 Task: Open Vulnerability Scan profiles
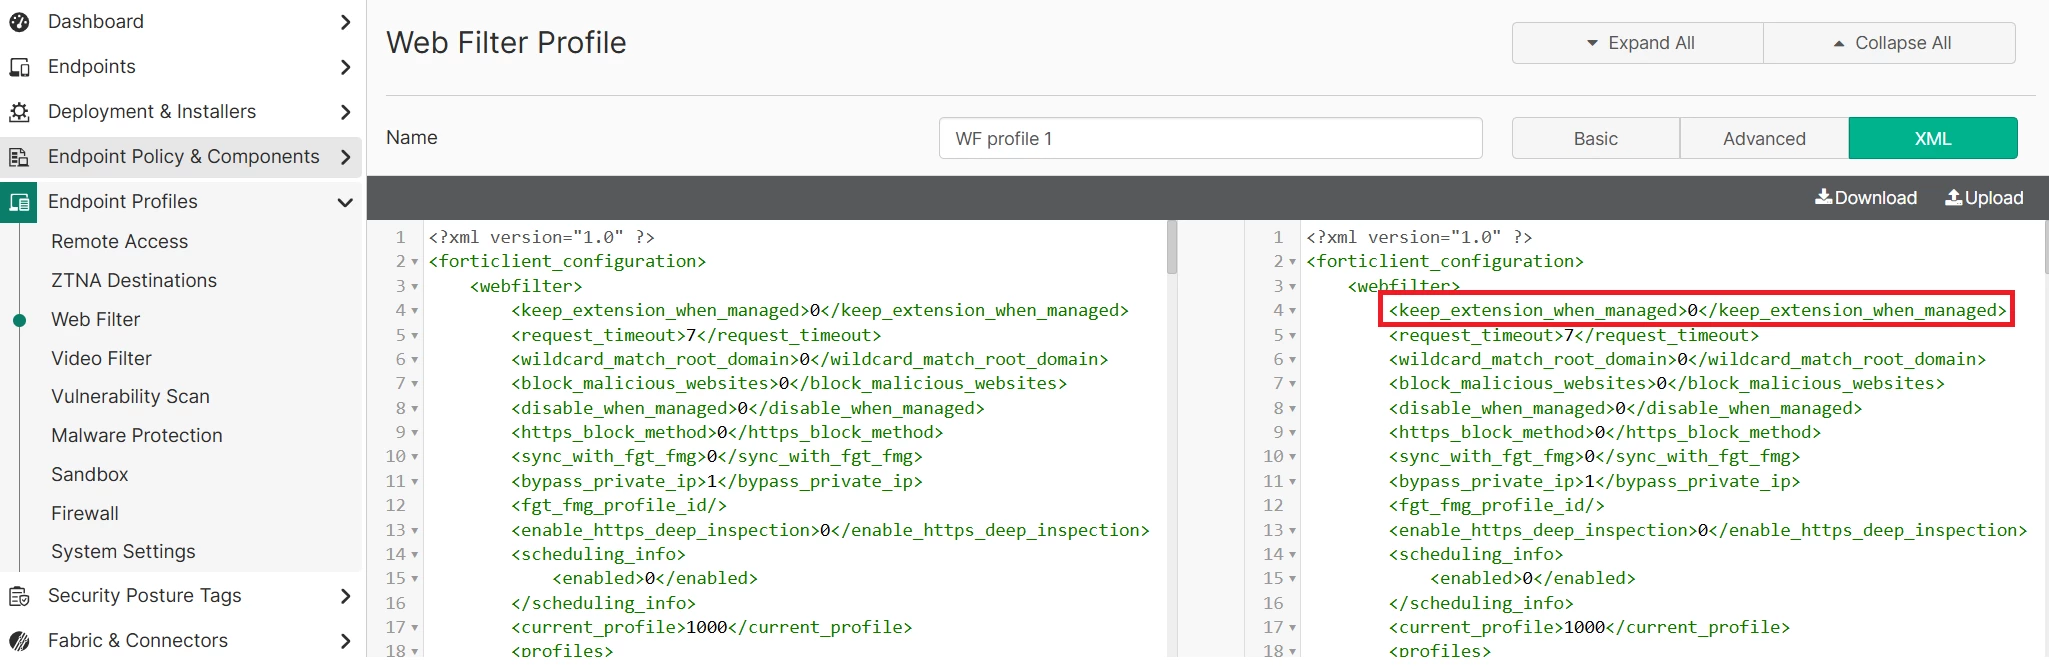130,397
